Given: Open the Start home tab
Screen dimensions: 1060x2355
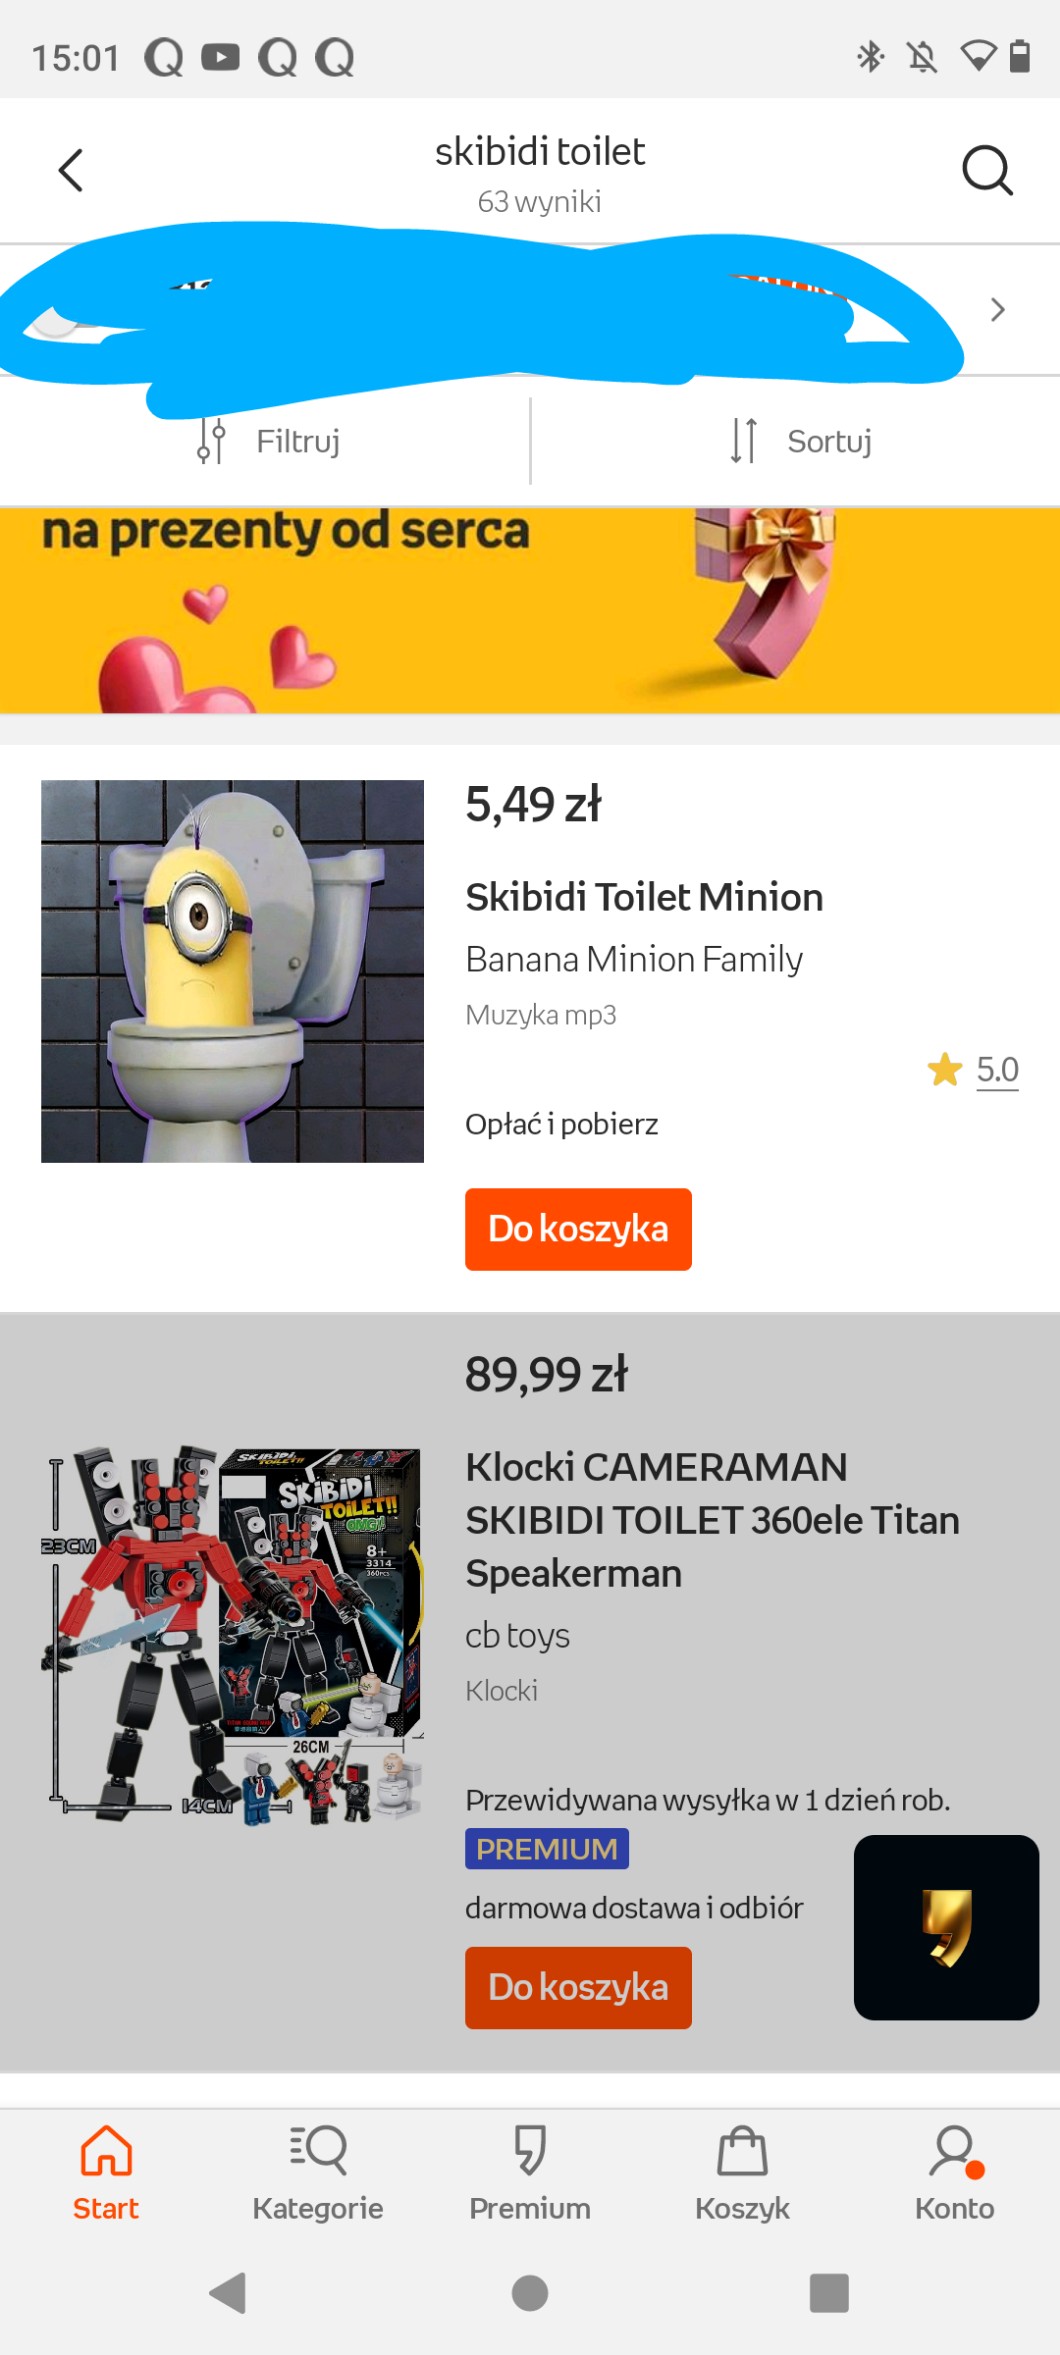Looking at the screenshot, I should coord(106,2169).
